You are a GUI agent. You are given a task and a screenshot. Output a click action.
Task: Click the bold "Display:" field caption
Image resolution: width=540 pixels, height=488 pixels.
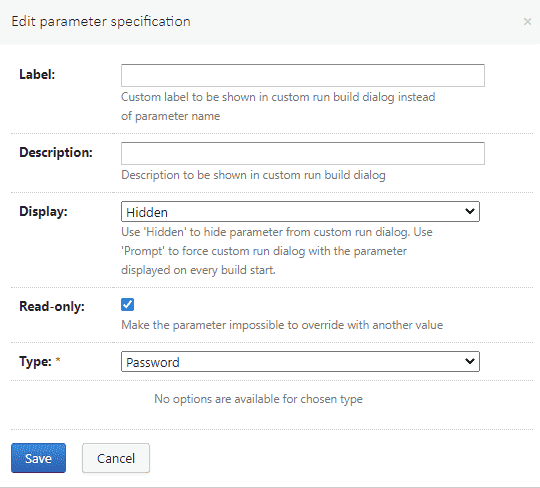coord(43,211)
